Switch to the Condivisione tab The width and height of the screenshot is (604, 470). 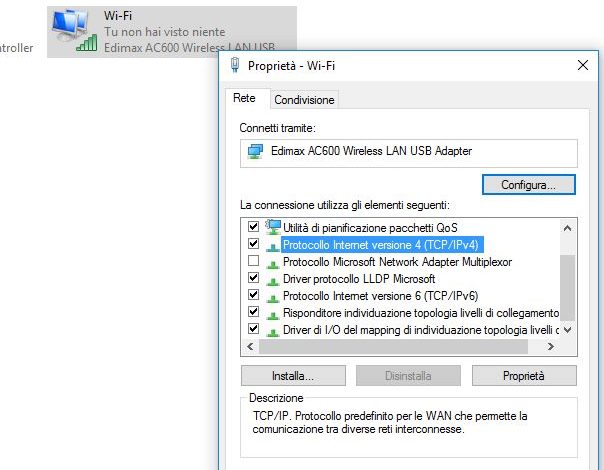304,99
